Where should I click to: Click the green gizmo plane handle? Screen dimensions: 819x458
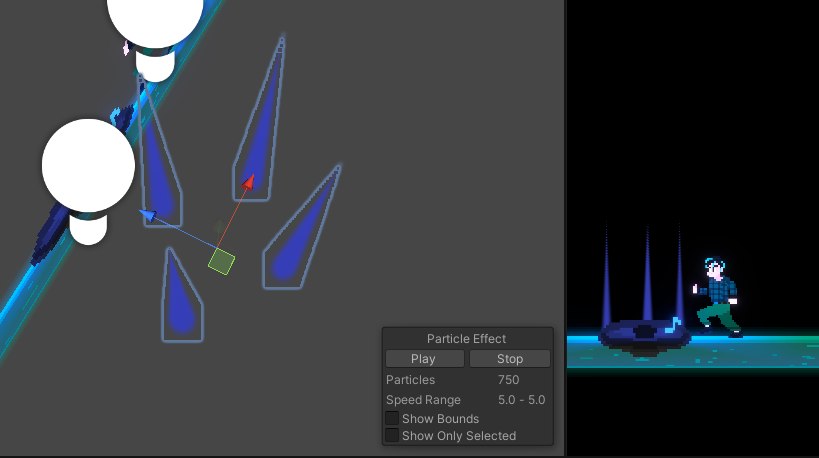pyautogui.click(x=221, y=261)
